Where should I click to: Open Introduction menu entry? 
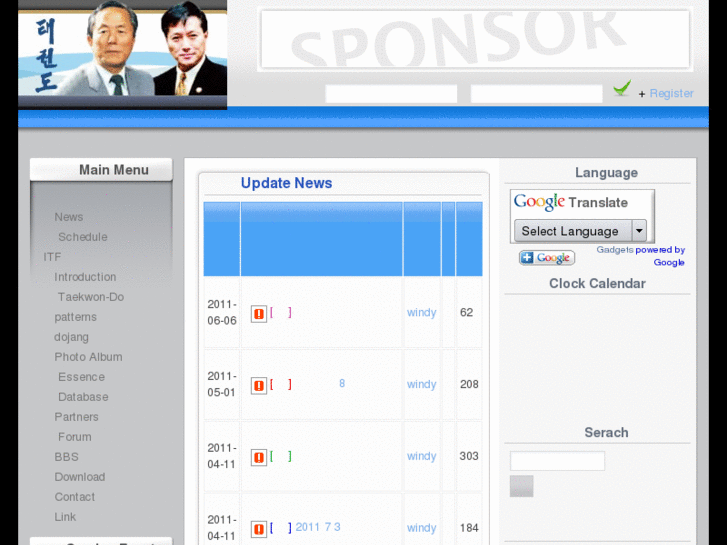(85, 277)
